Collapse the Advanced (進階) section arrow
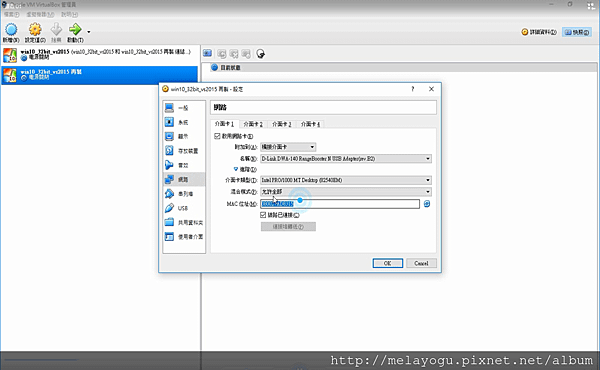 tap(236, 169)
